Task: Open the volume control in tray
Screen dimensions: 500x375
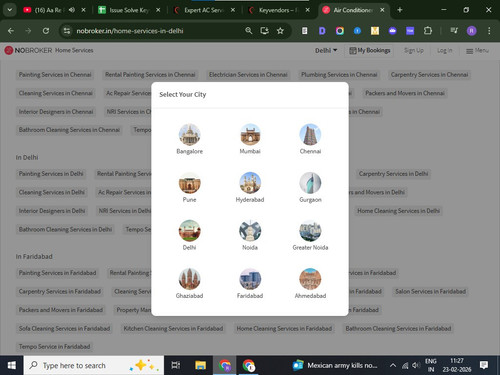Action: [x=416, y=366]
